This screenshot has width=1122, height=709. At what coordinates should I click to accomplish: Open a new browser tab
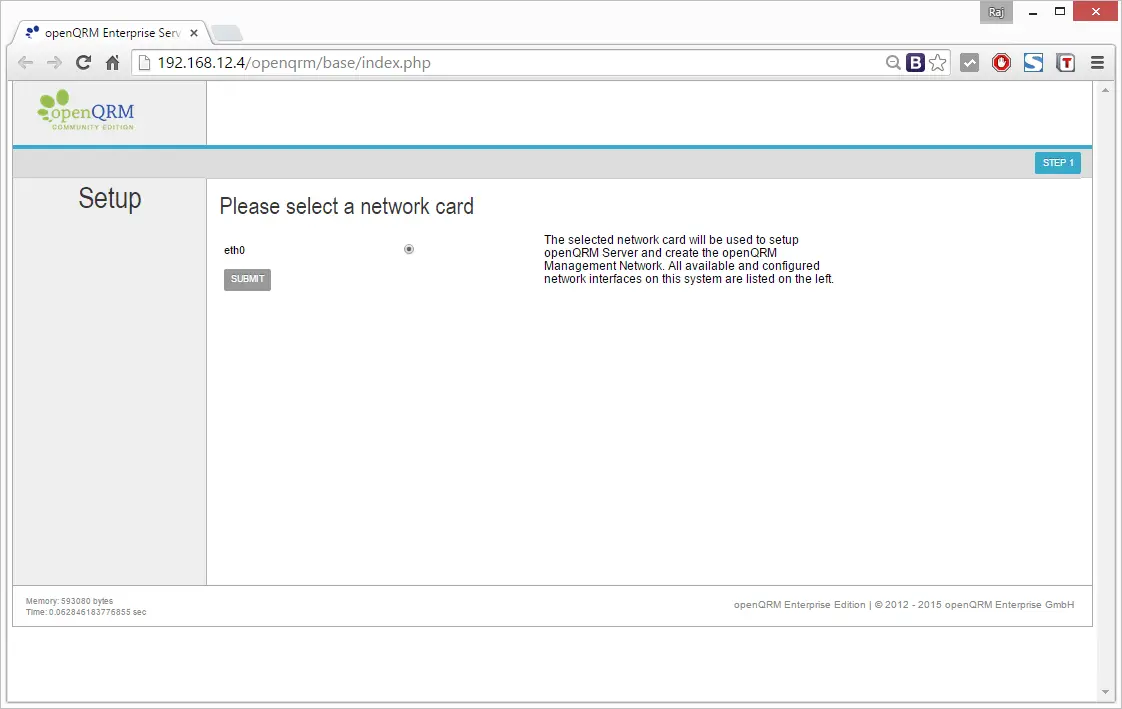click(228, 33)
